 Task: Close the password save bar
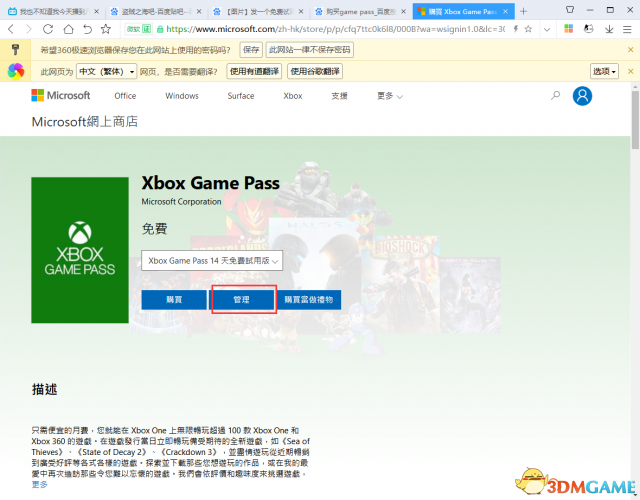pyautogui.click(x=631, y=50)
